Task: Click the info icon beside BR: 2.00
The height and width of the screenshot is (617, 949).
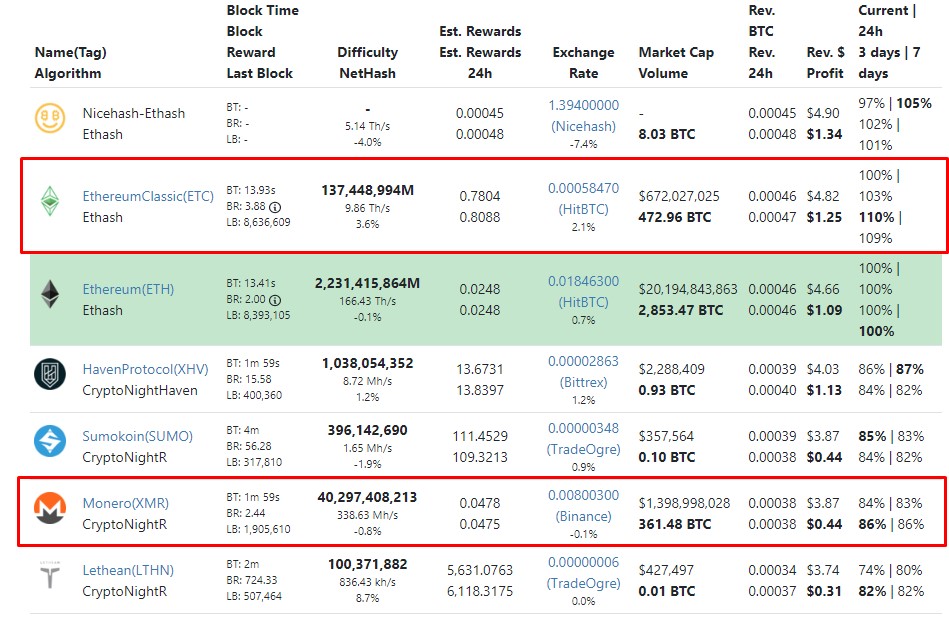Action: [x=275, y=300]
